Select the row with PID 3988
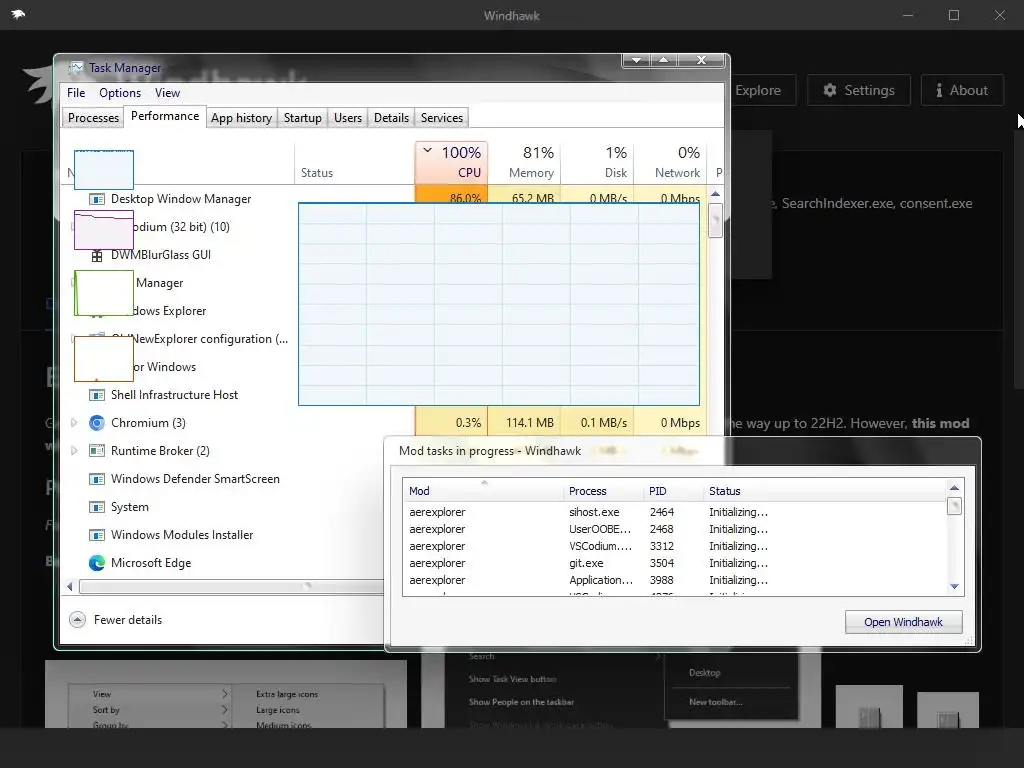The height and width of the screenshot is (768, 1024). click(x=674, y=580)
